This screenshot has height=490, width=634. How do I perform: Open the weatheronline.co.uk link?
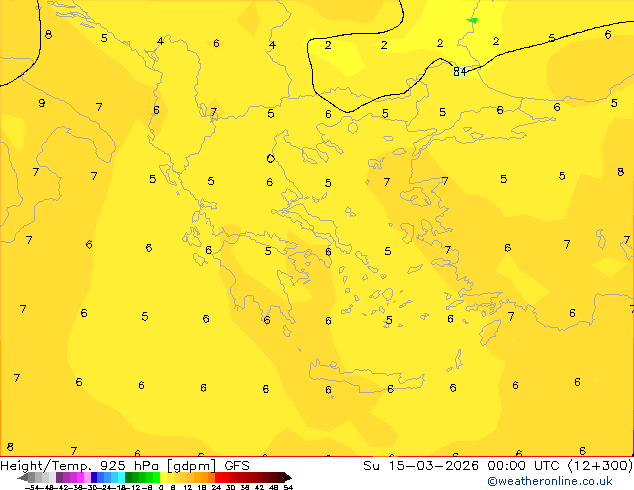point(549,481)
